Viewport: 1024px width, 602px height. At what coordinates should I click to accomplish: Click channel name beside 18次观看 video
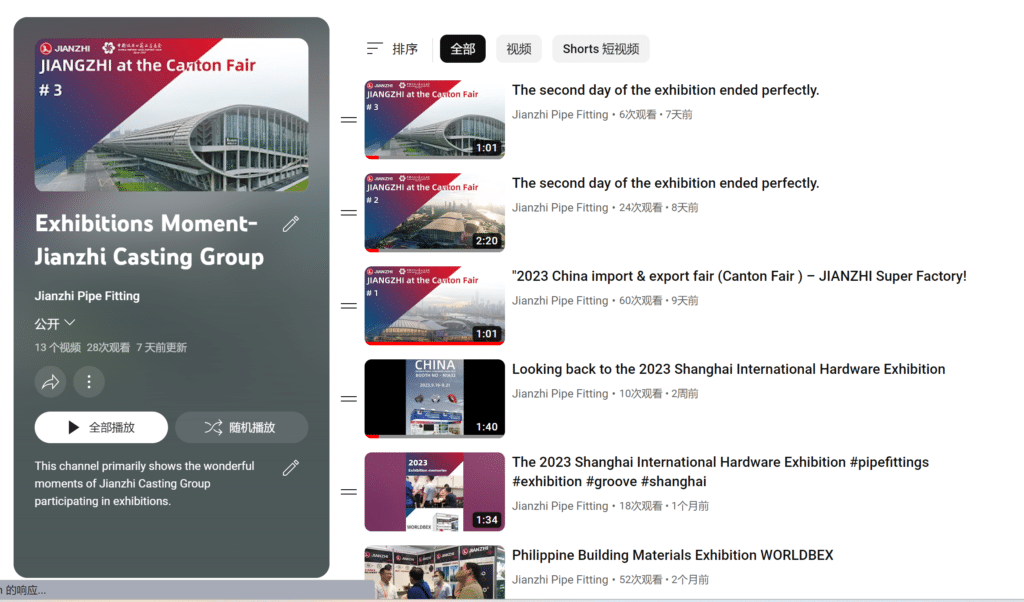coord(560,506)
